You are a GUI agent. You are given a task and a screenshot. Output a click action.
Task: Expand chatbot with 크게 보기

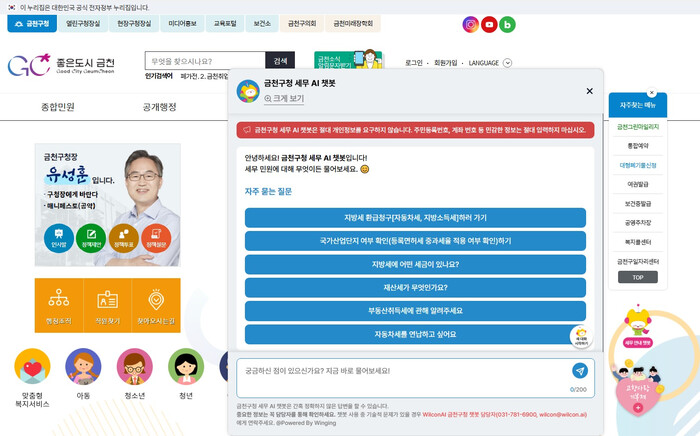click(x=284, y=99)
